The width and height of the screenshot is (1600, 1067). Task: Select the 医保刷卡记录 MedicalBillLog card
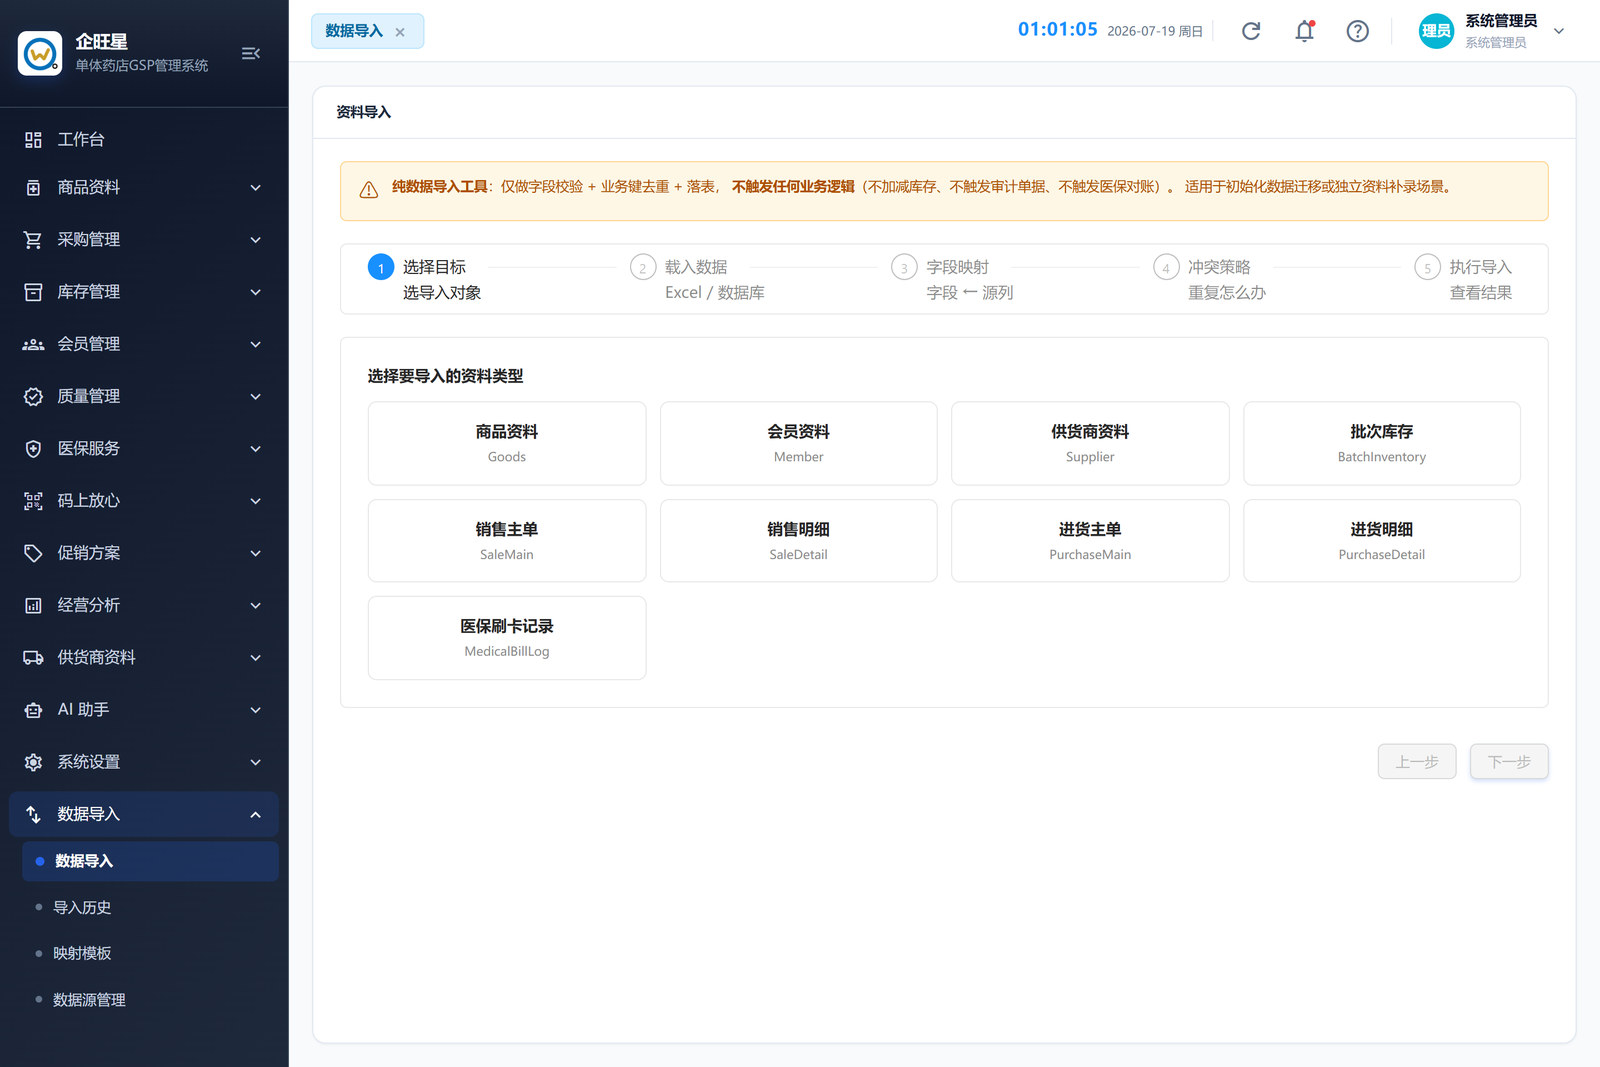point(507,638)
